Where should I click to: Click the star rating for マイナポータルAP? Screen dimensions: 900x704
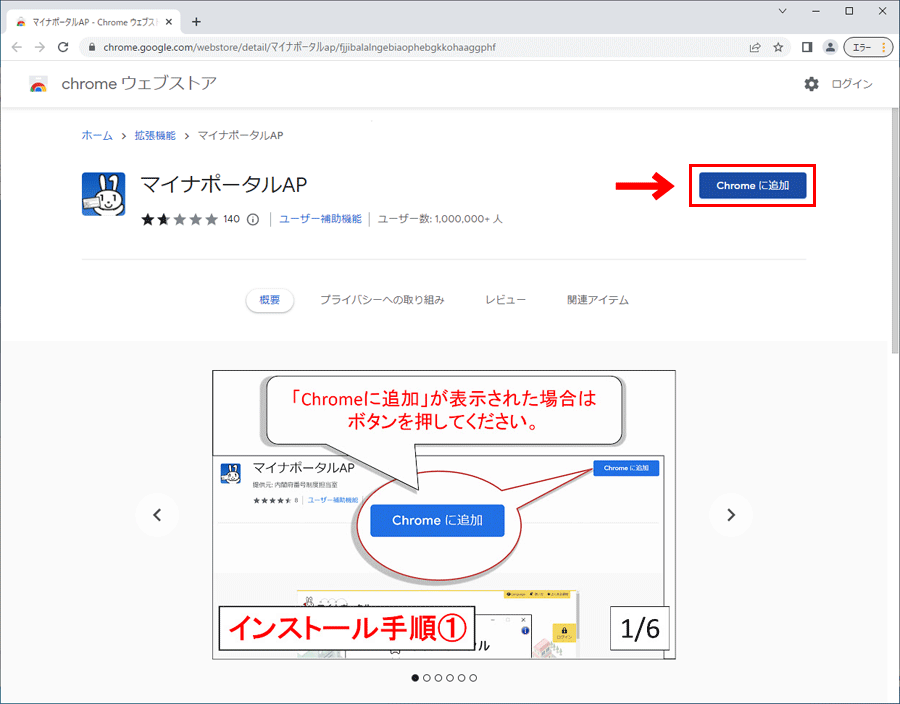click(180, 219)
